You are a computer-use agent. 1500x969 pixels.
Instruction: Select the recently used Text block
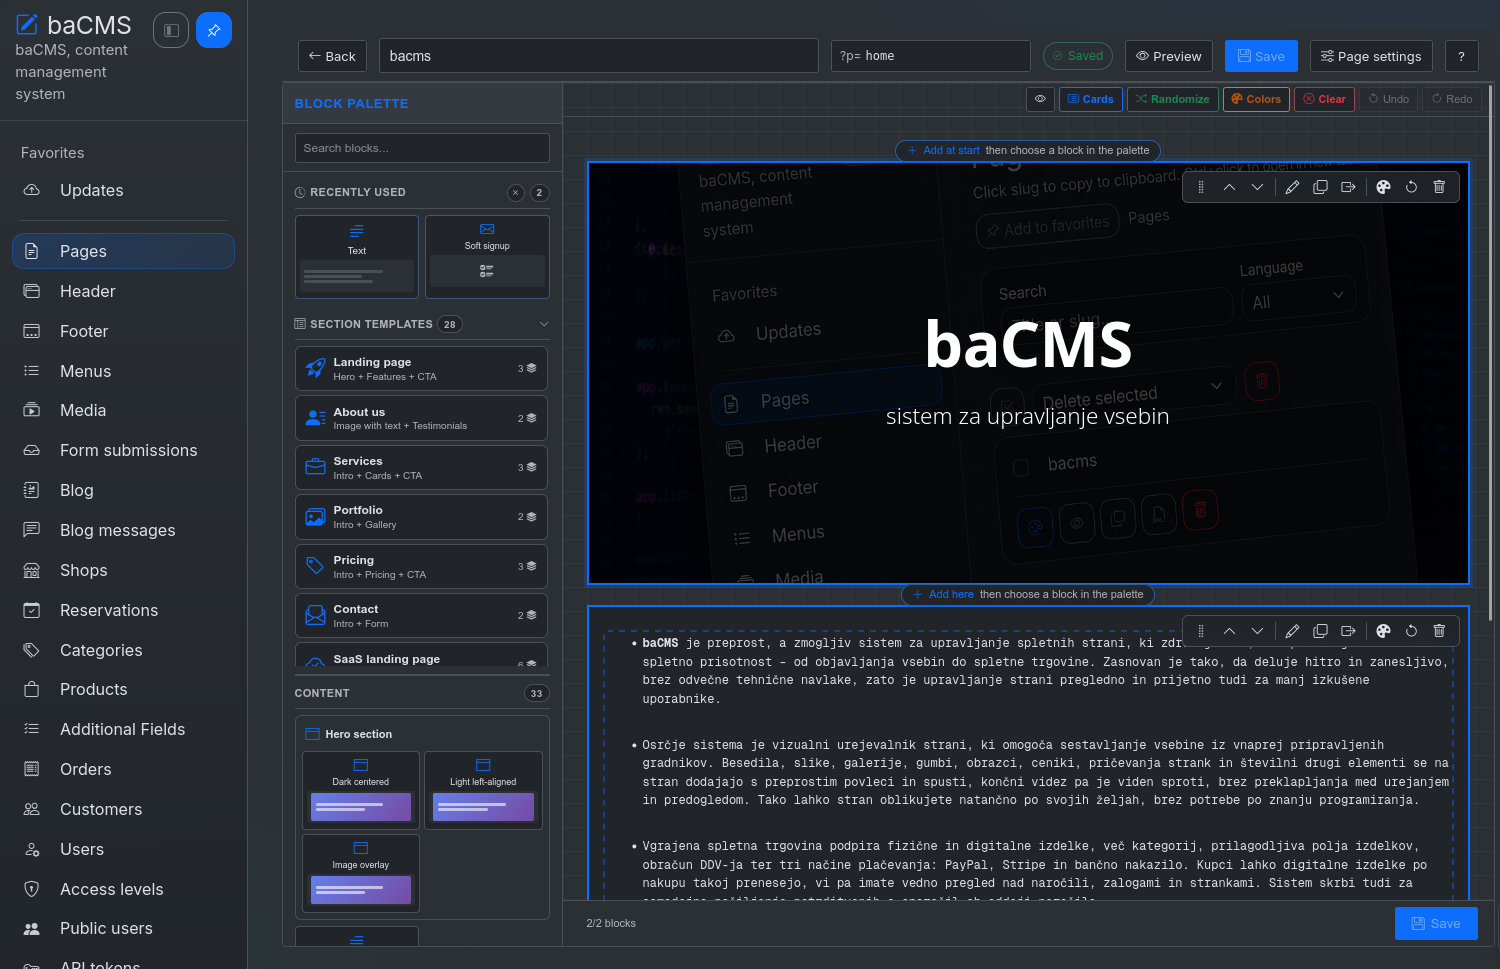click(357, 256)
